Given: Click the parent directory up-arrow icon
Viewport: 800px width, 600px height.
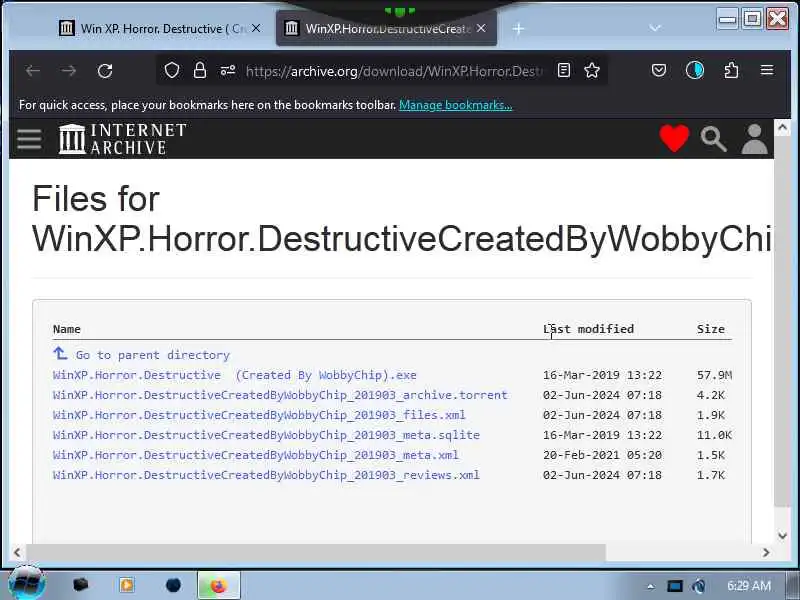Looking at the screenshot, I should coord(60,353).
